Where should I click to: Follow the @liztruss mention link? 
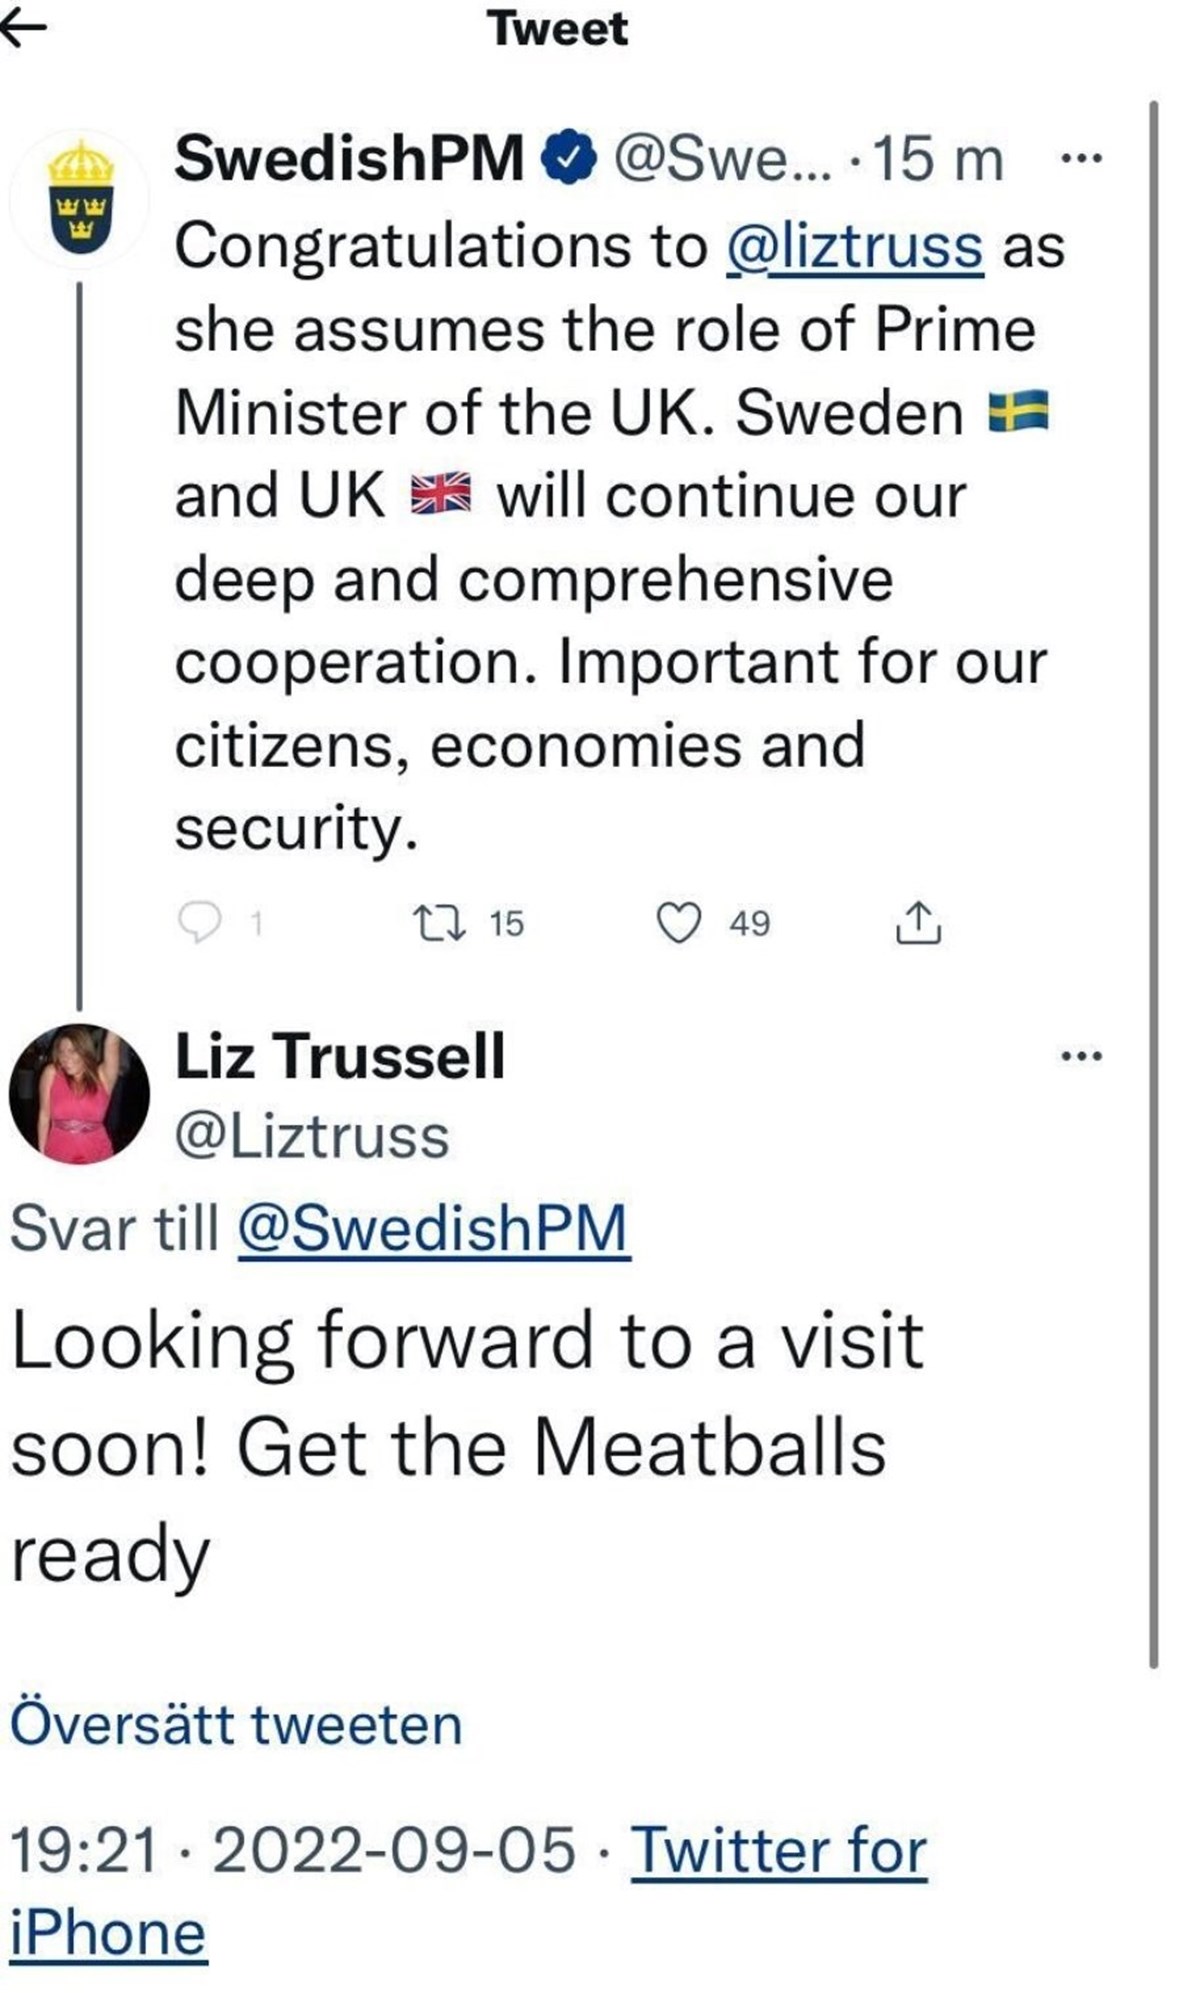pos(855,246)
